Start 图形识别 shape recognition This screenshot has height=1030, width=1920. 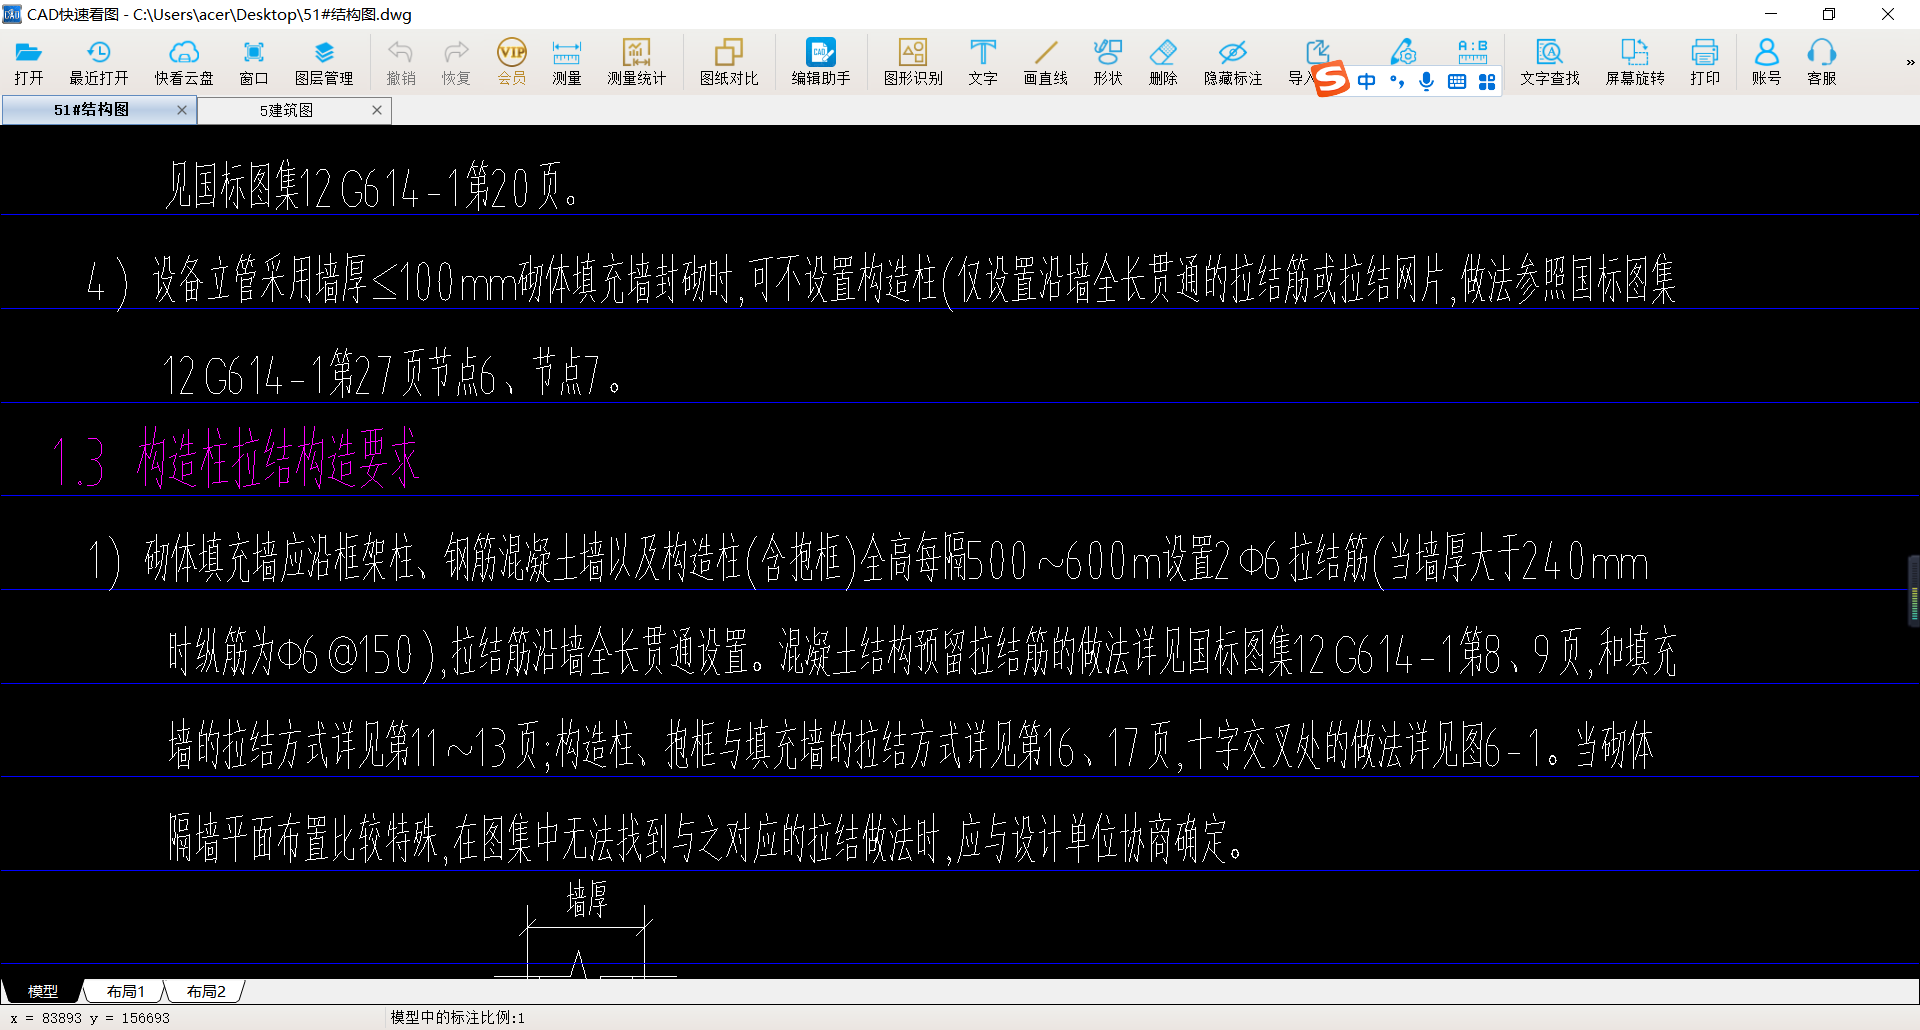(913, 63)
